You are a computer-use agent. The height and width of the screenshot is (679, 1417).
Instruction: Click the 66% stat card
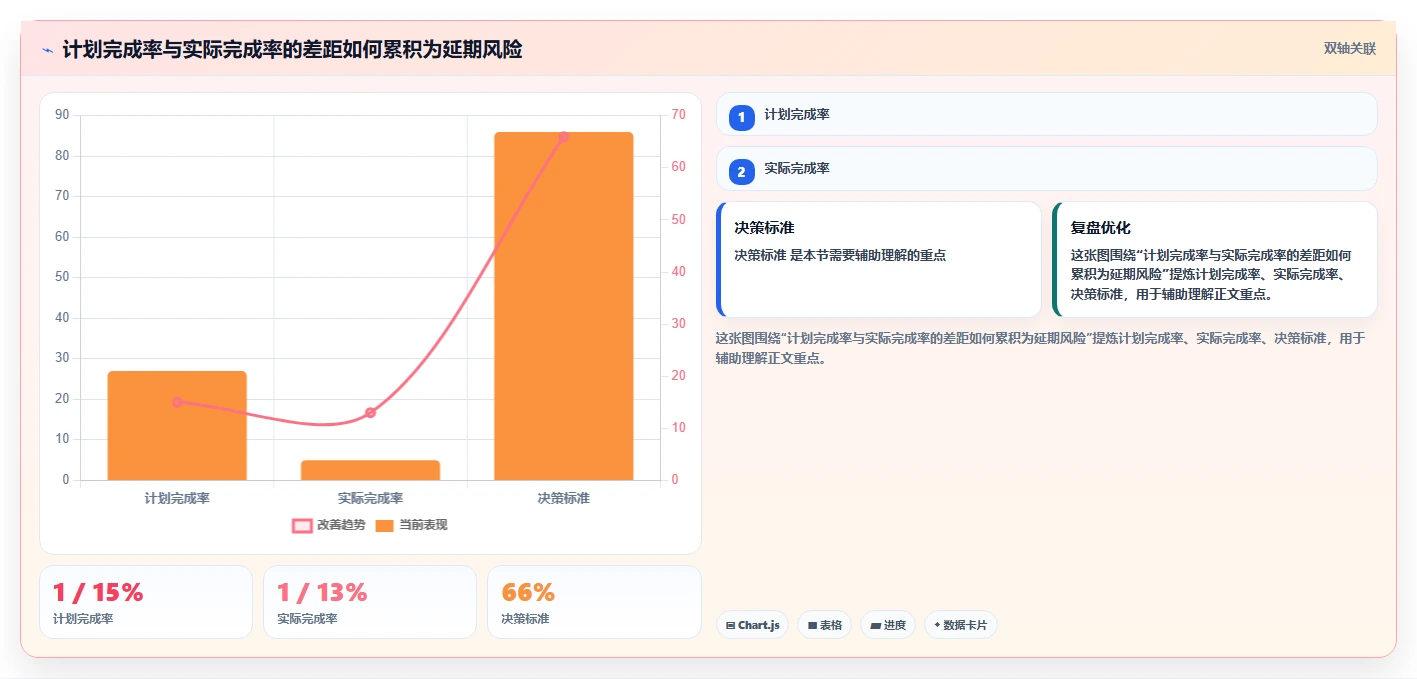click(x=594, y=602)
